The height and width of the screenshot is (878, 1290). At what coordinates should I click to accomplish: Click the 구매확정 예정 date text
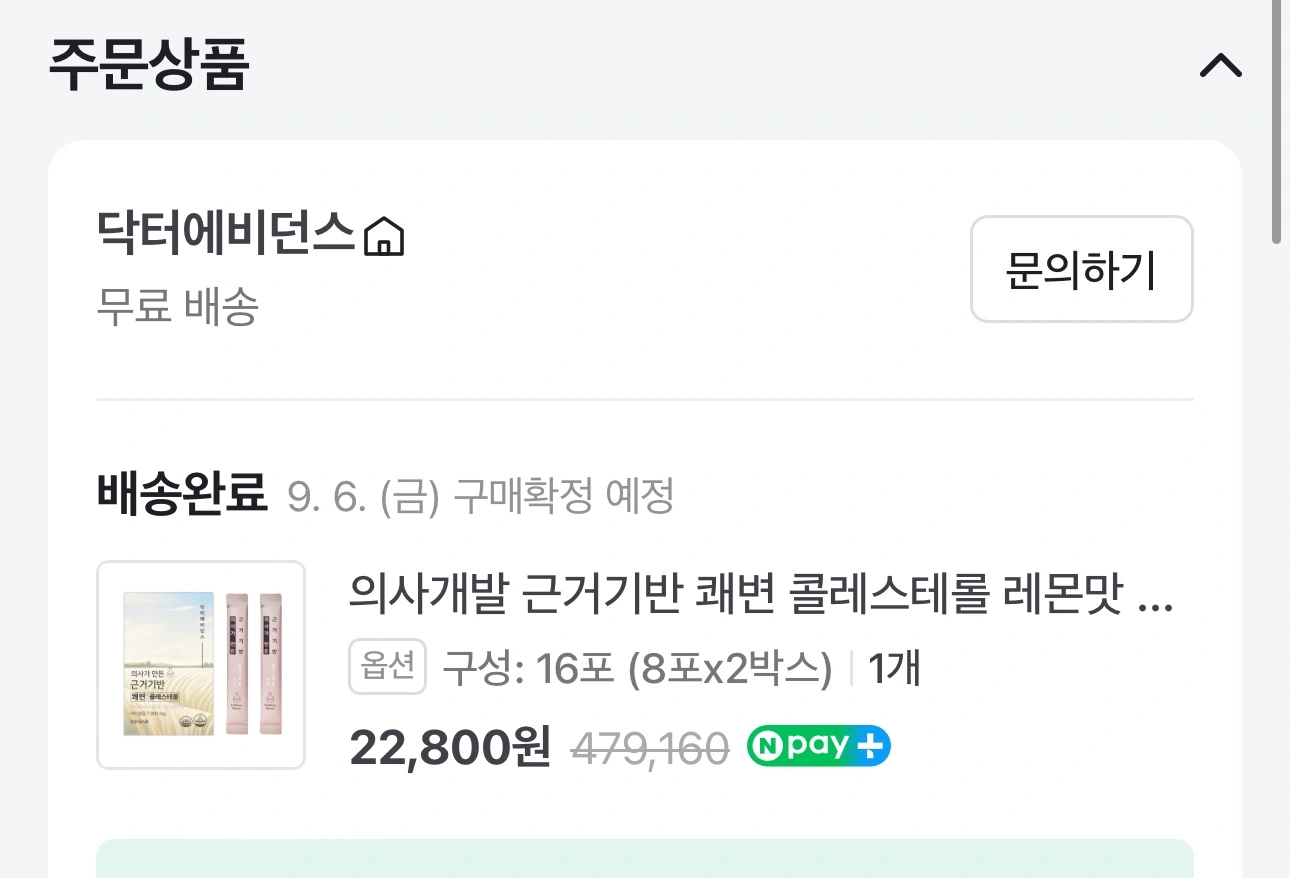click(480, 496)
